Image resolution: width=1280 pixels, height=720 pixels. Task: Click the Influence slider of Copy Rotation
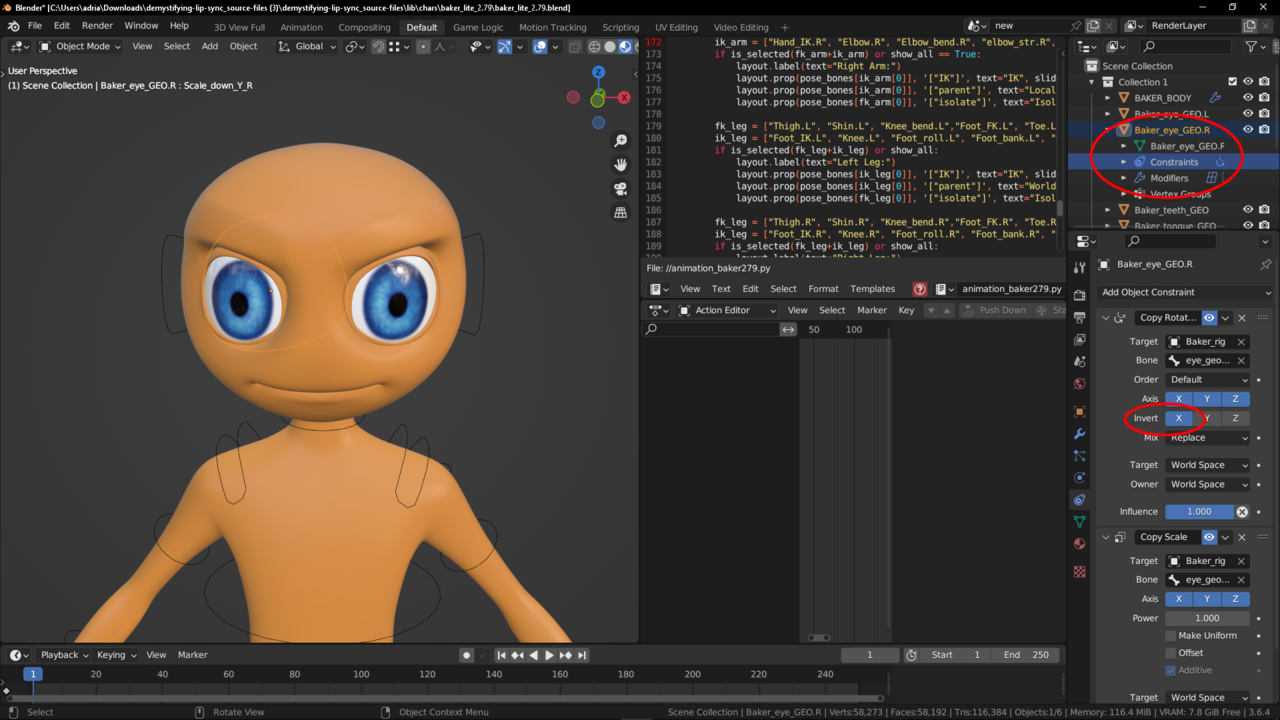coord(1198,511)
